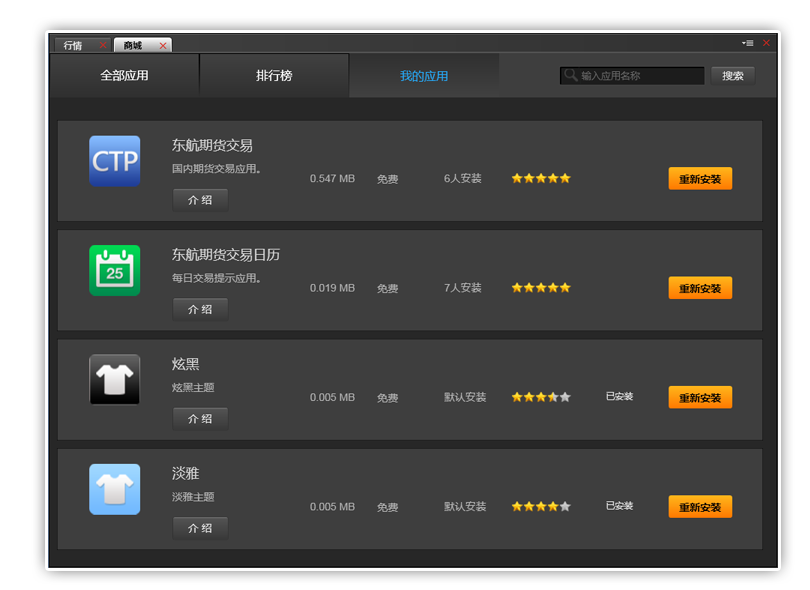Switch to the 行情 tab

click(73, 45)
